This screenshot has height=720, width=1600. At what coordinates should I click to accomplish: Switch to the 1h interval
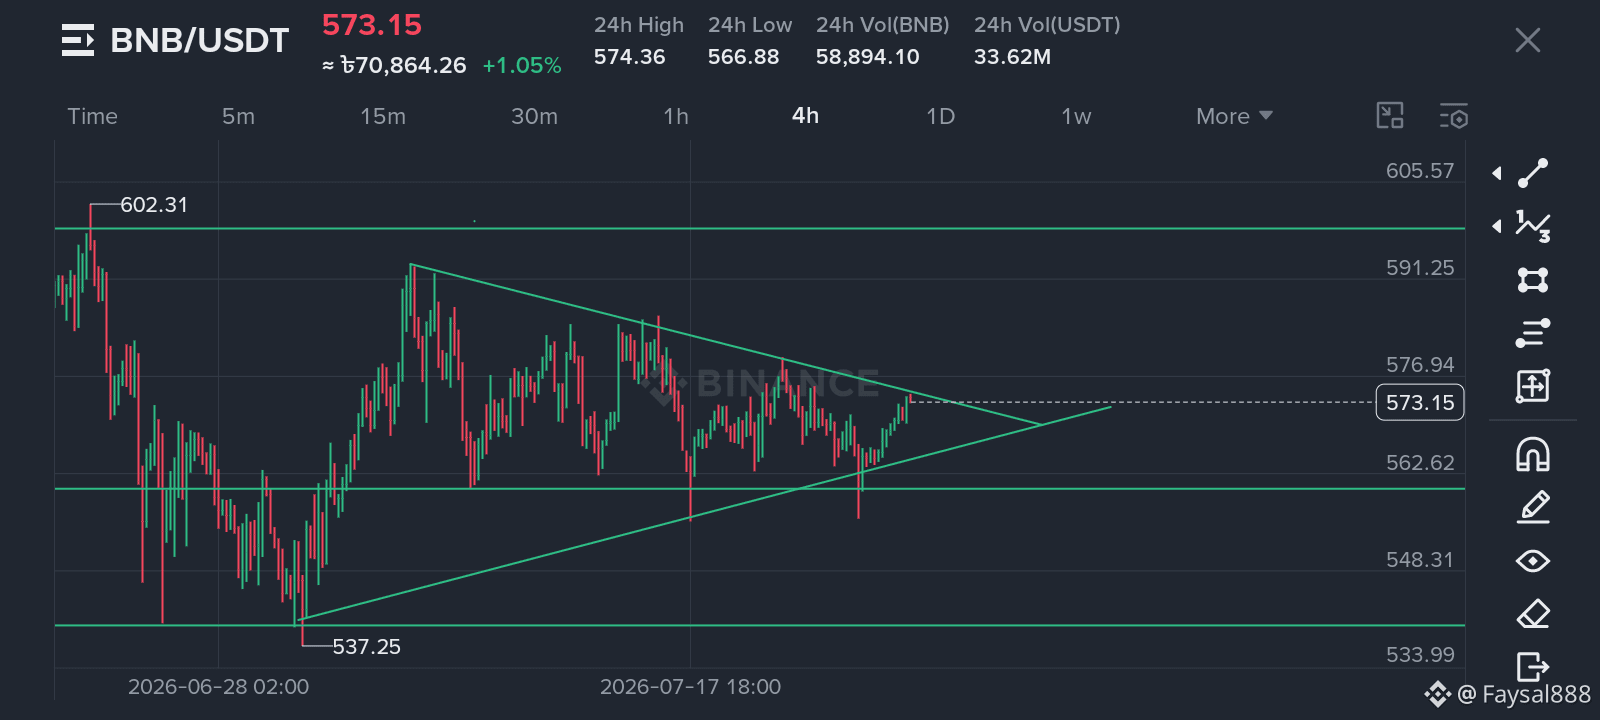[676, 116]
